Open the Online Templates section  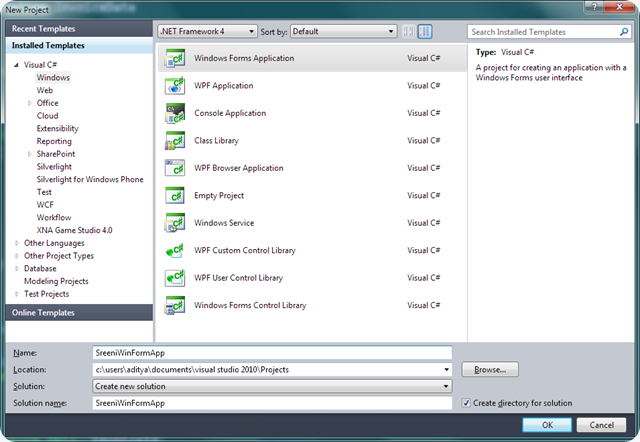(x=79, y=313)
